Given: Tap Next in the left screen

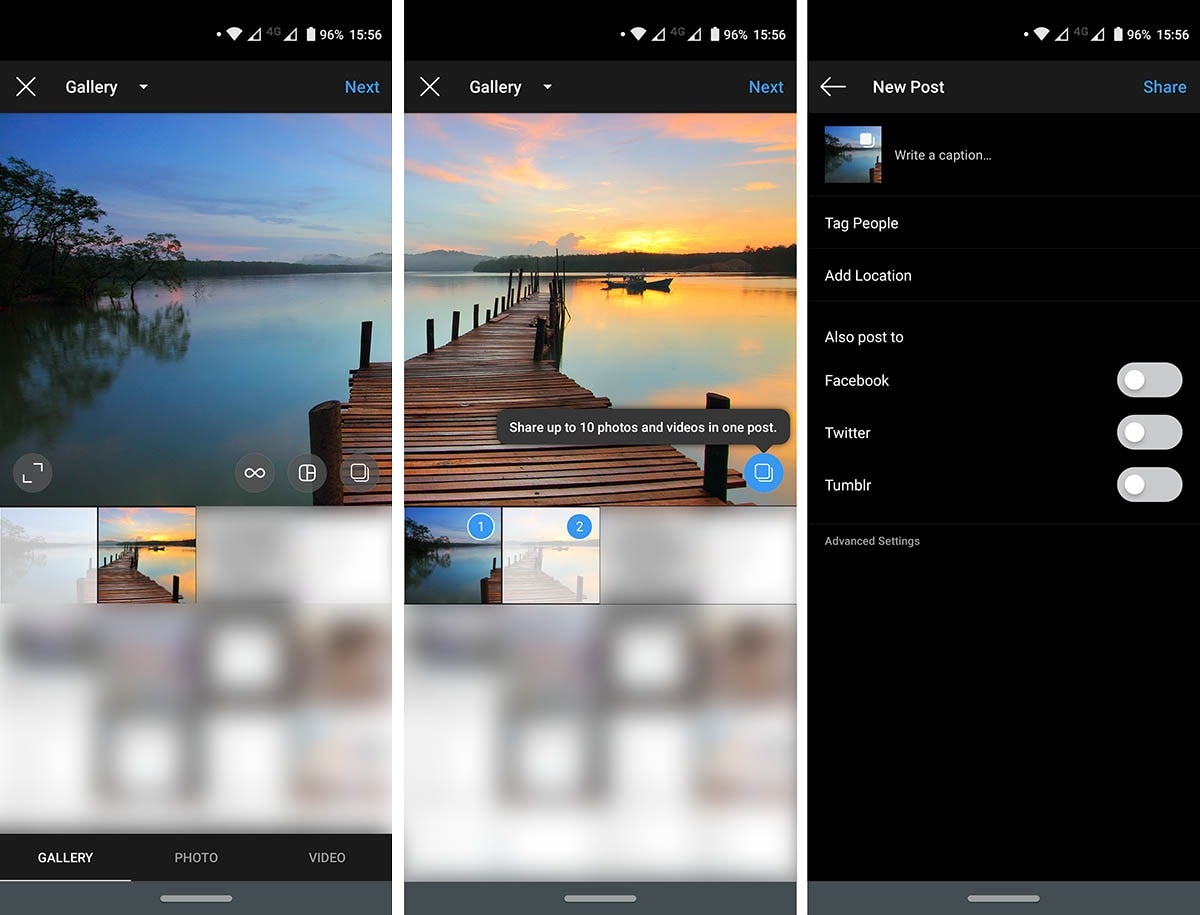Looking at the screenshot, I should pos(361,87).
